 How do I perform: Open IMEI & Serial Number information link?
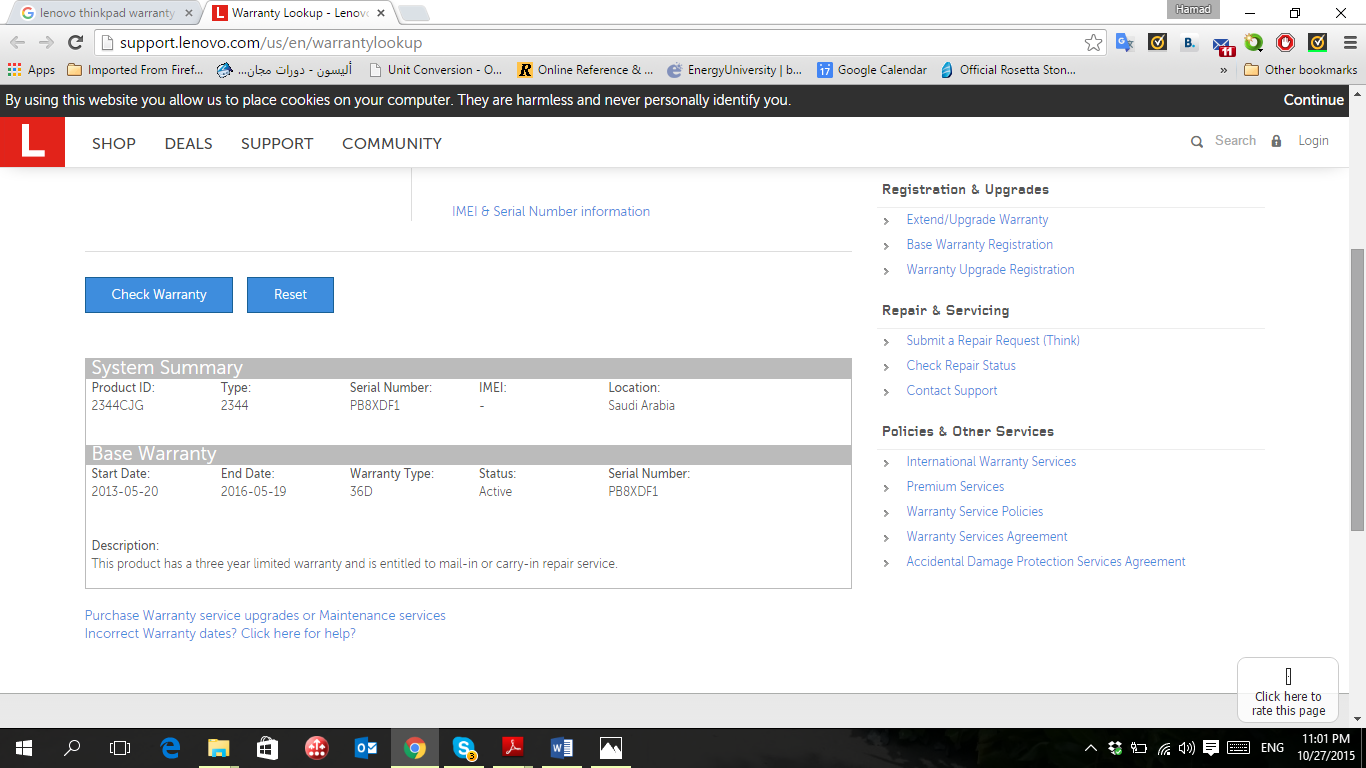click(551, 211)
